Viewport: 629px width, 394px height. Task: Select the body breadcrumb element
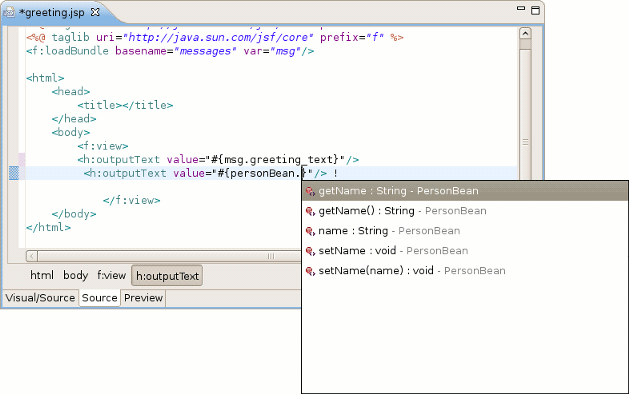click(75, 275)
